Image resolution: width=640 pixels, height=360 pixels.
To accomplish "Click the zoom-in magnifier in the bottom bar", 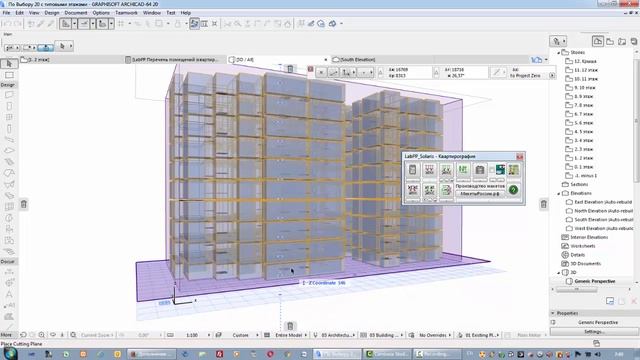I will (42, 335).
